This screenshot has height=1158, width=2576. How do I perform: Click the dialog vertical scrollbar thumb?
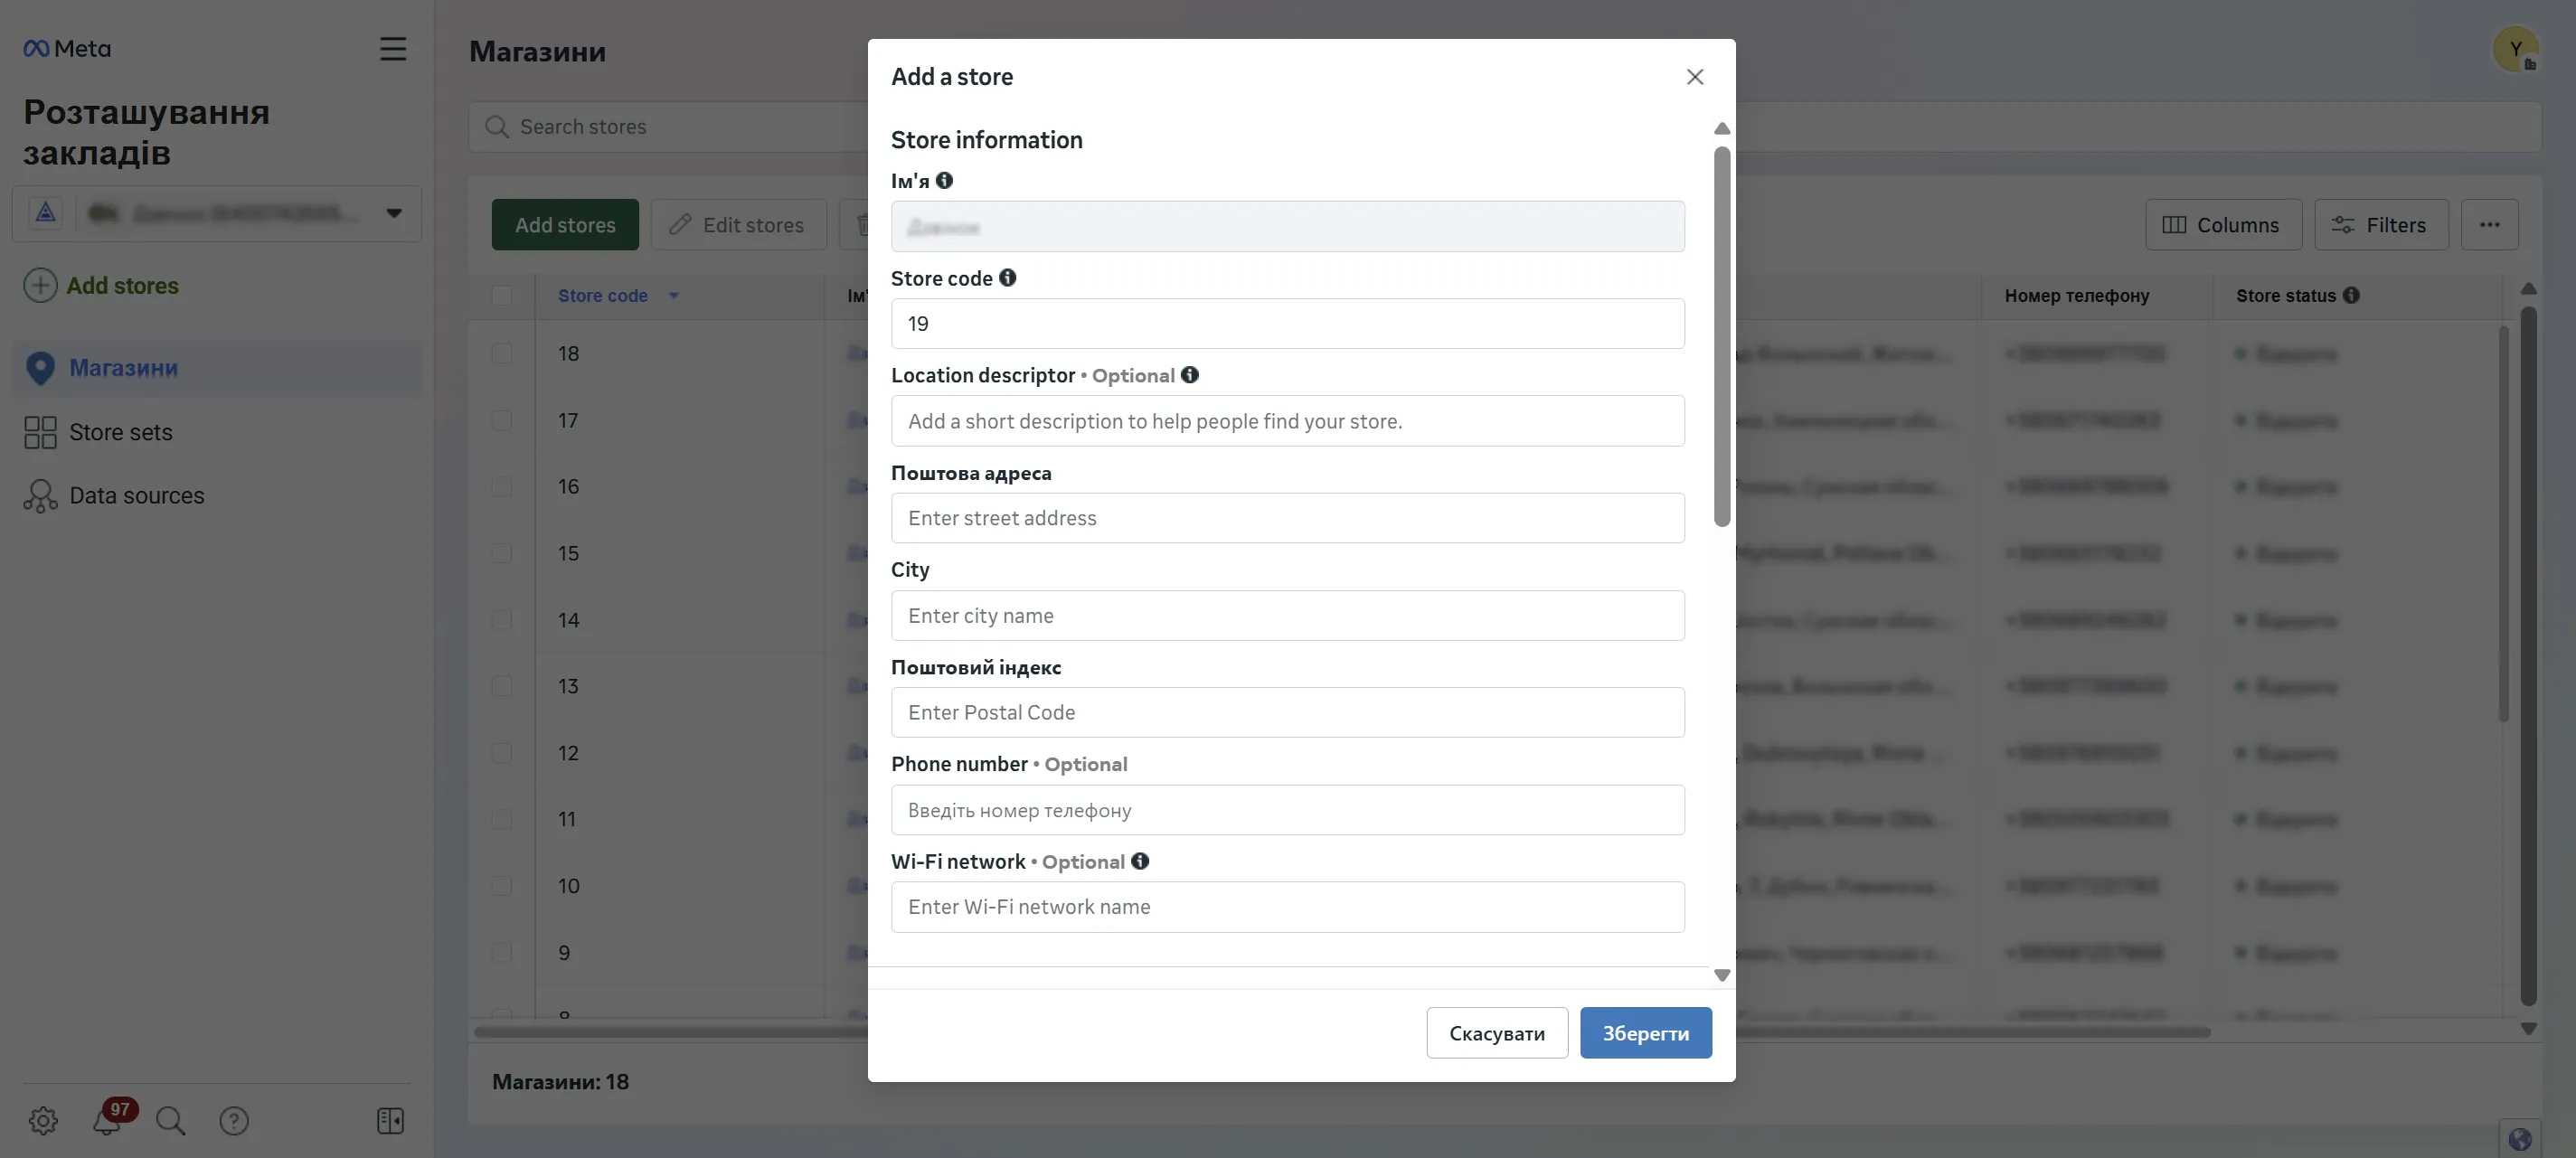point(1721,336)
